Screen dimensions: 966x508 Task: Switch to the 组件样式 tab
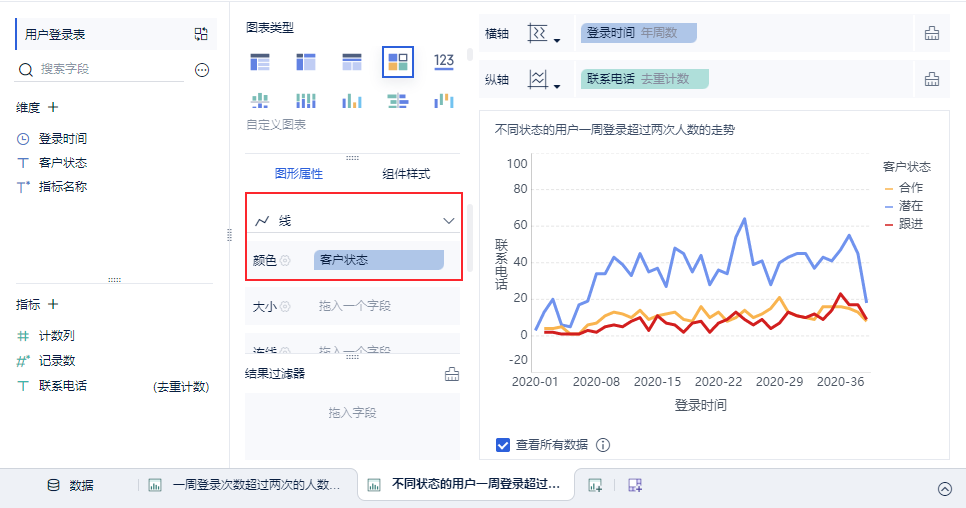[406, 174]
